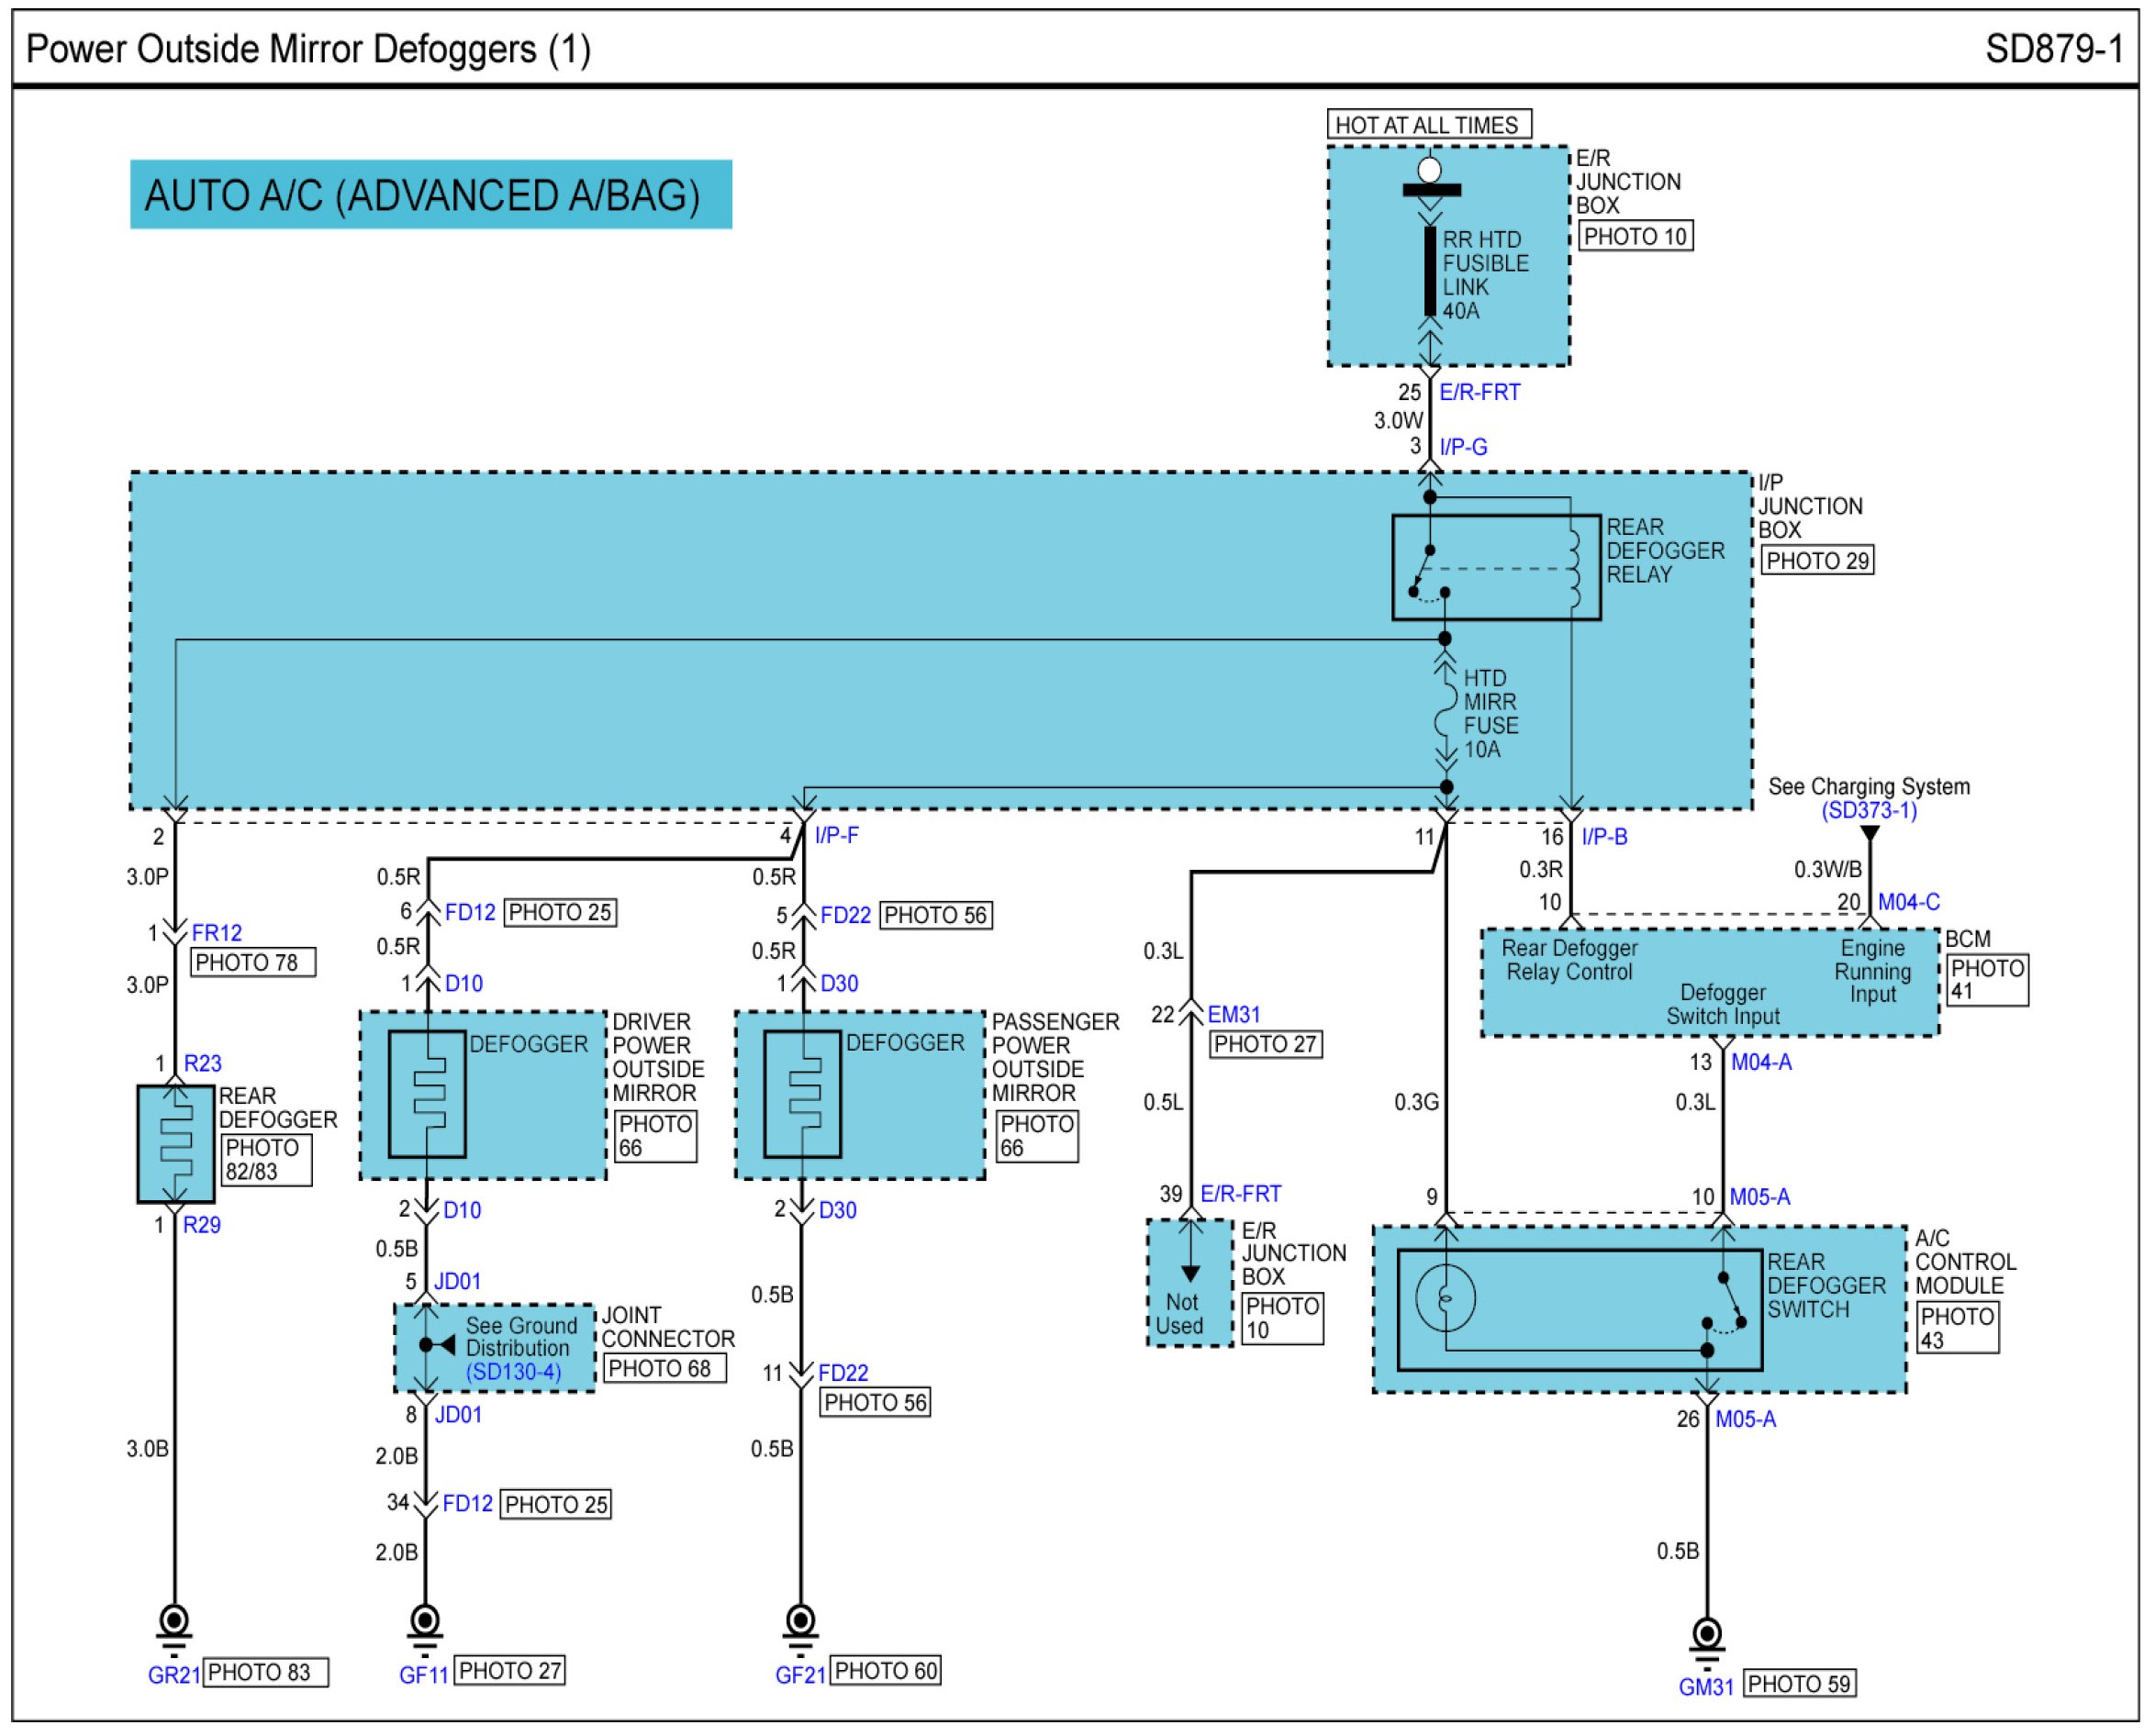Image resolution: width=2155 pixels, height=1736 pixels.
Task: Click the RR HTD fusible link symbol
Action: click(x=1430, y=271)
